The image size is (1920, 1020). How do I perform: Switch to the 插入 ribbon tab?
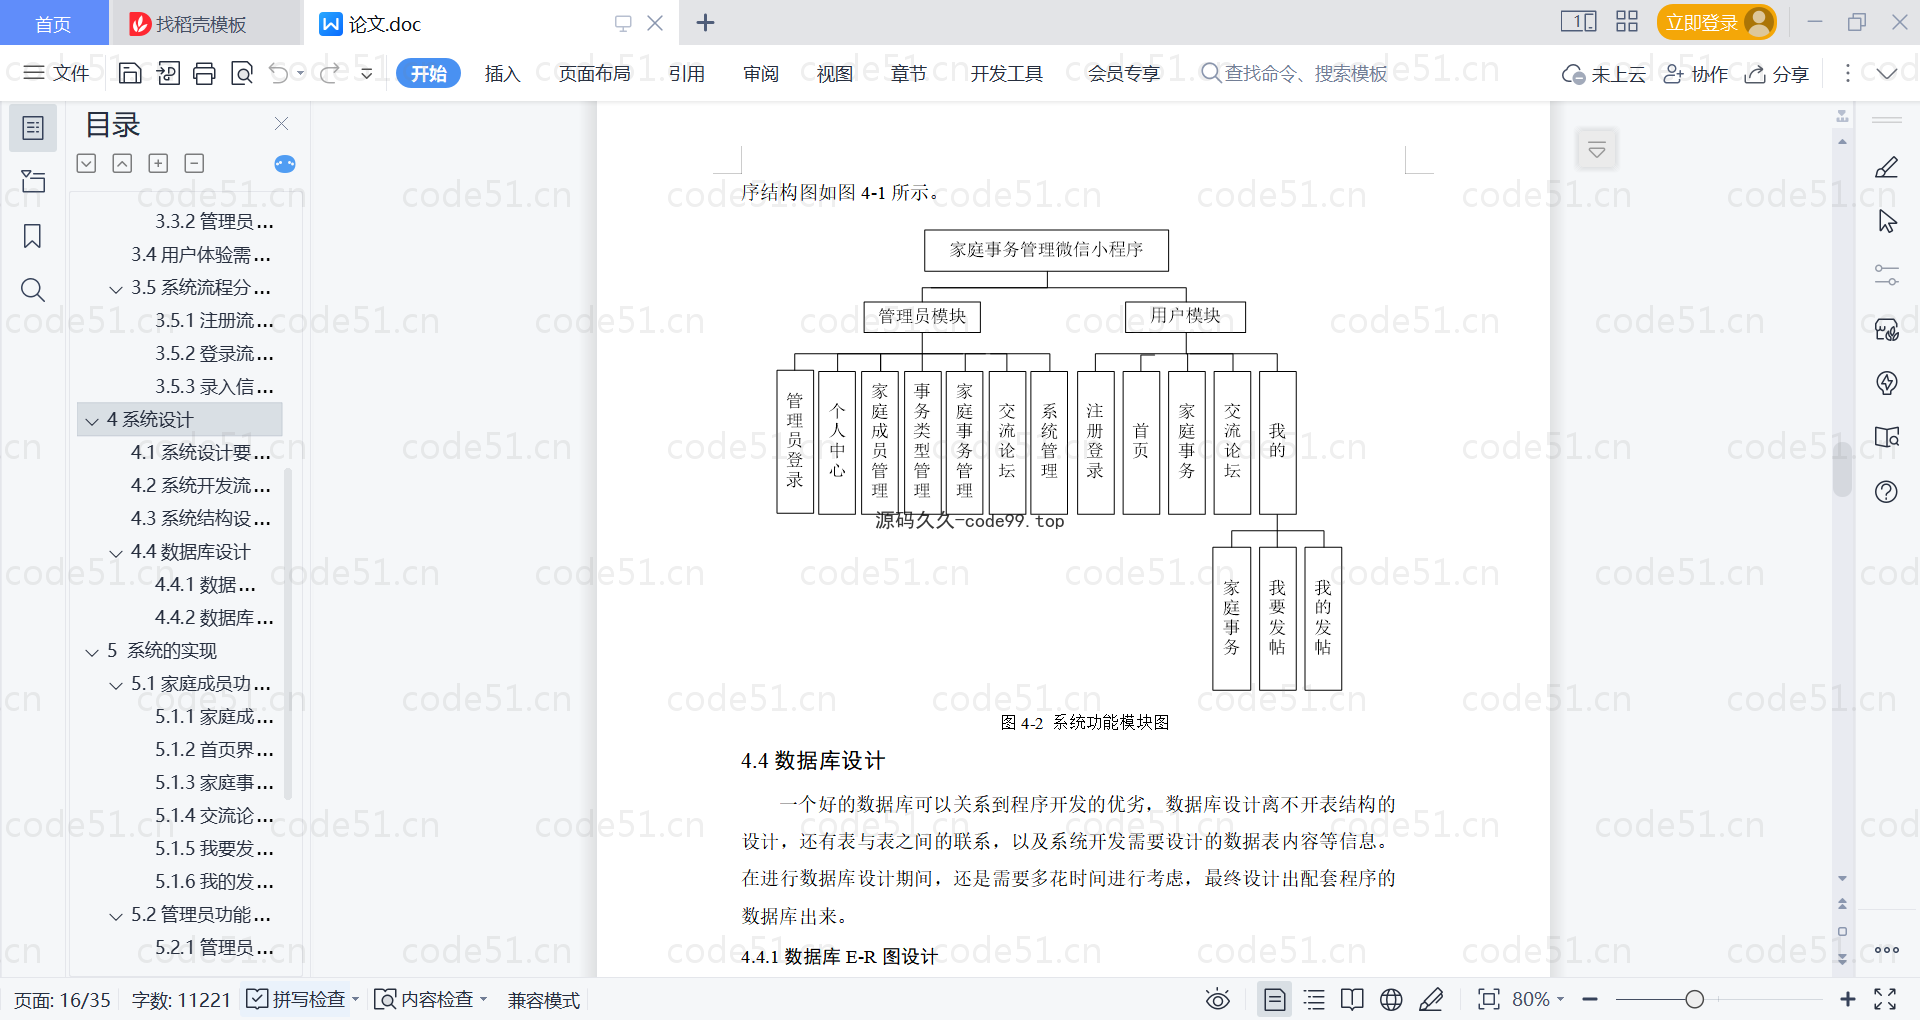[502, 73]
